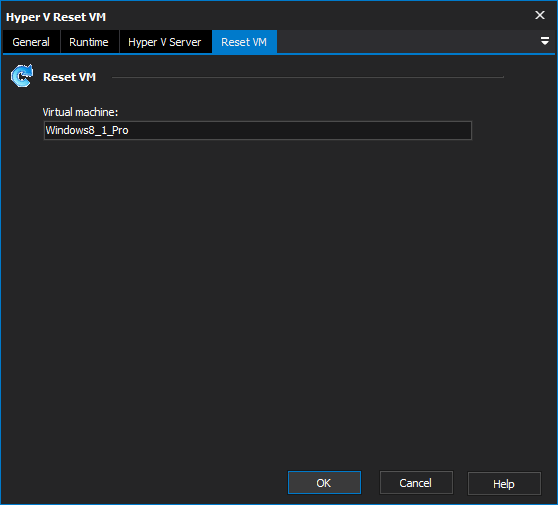Dismiss dialog with Cancel button
The width and height of the screenshot is (558, 505).
click(416, 483)
